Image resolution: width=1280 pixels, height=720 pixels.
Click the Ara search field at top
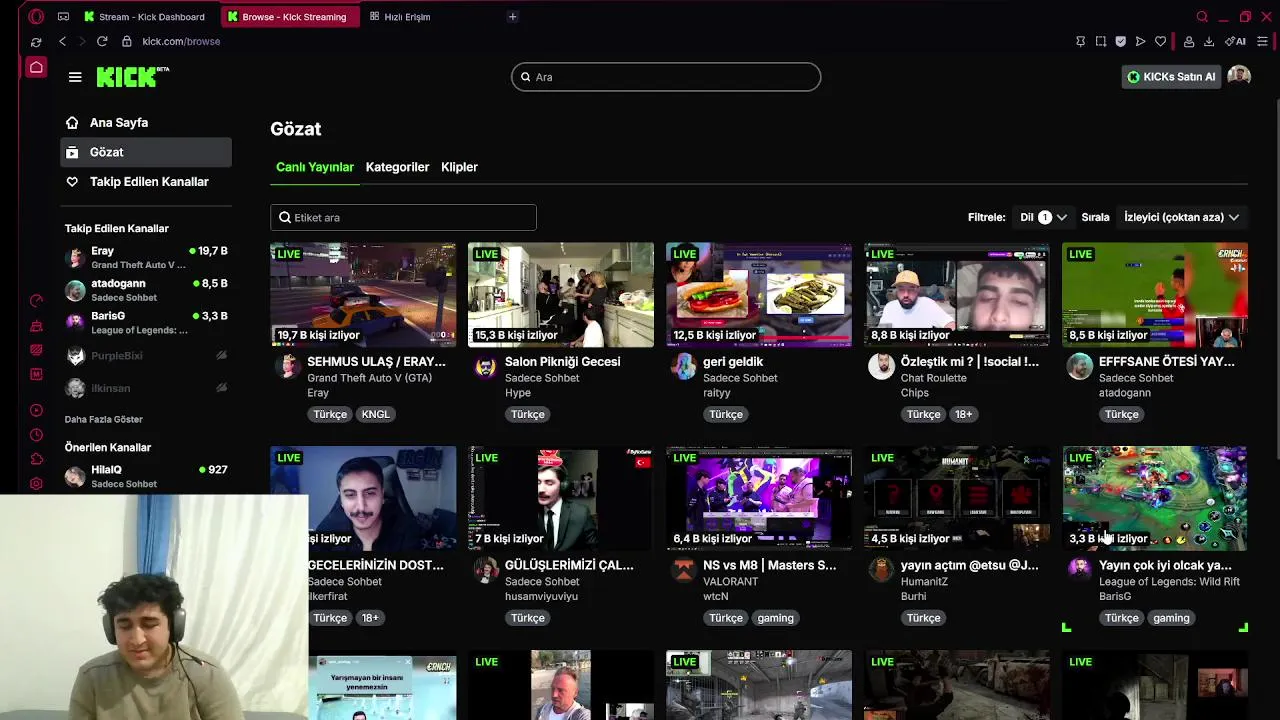666,77
